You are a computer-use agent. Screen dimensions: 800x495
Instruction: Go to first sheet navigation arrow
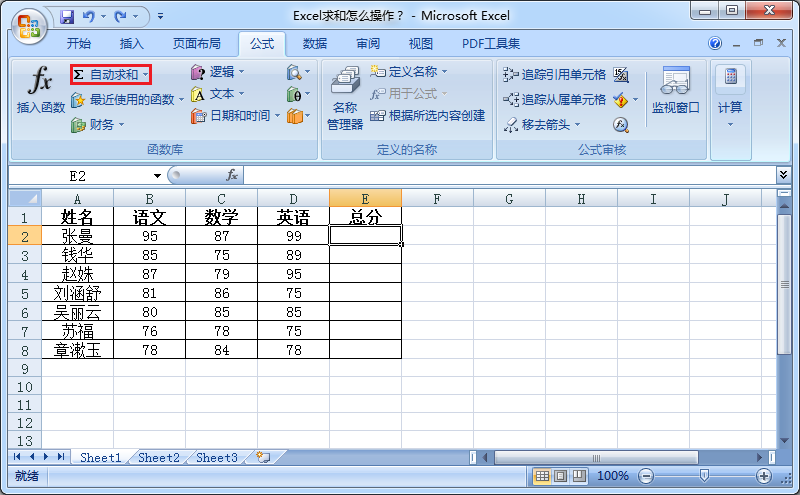[17, 457]
